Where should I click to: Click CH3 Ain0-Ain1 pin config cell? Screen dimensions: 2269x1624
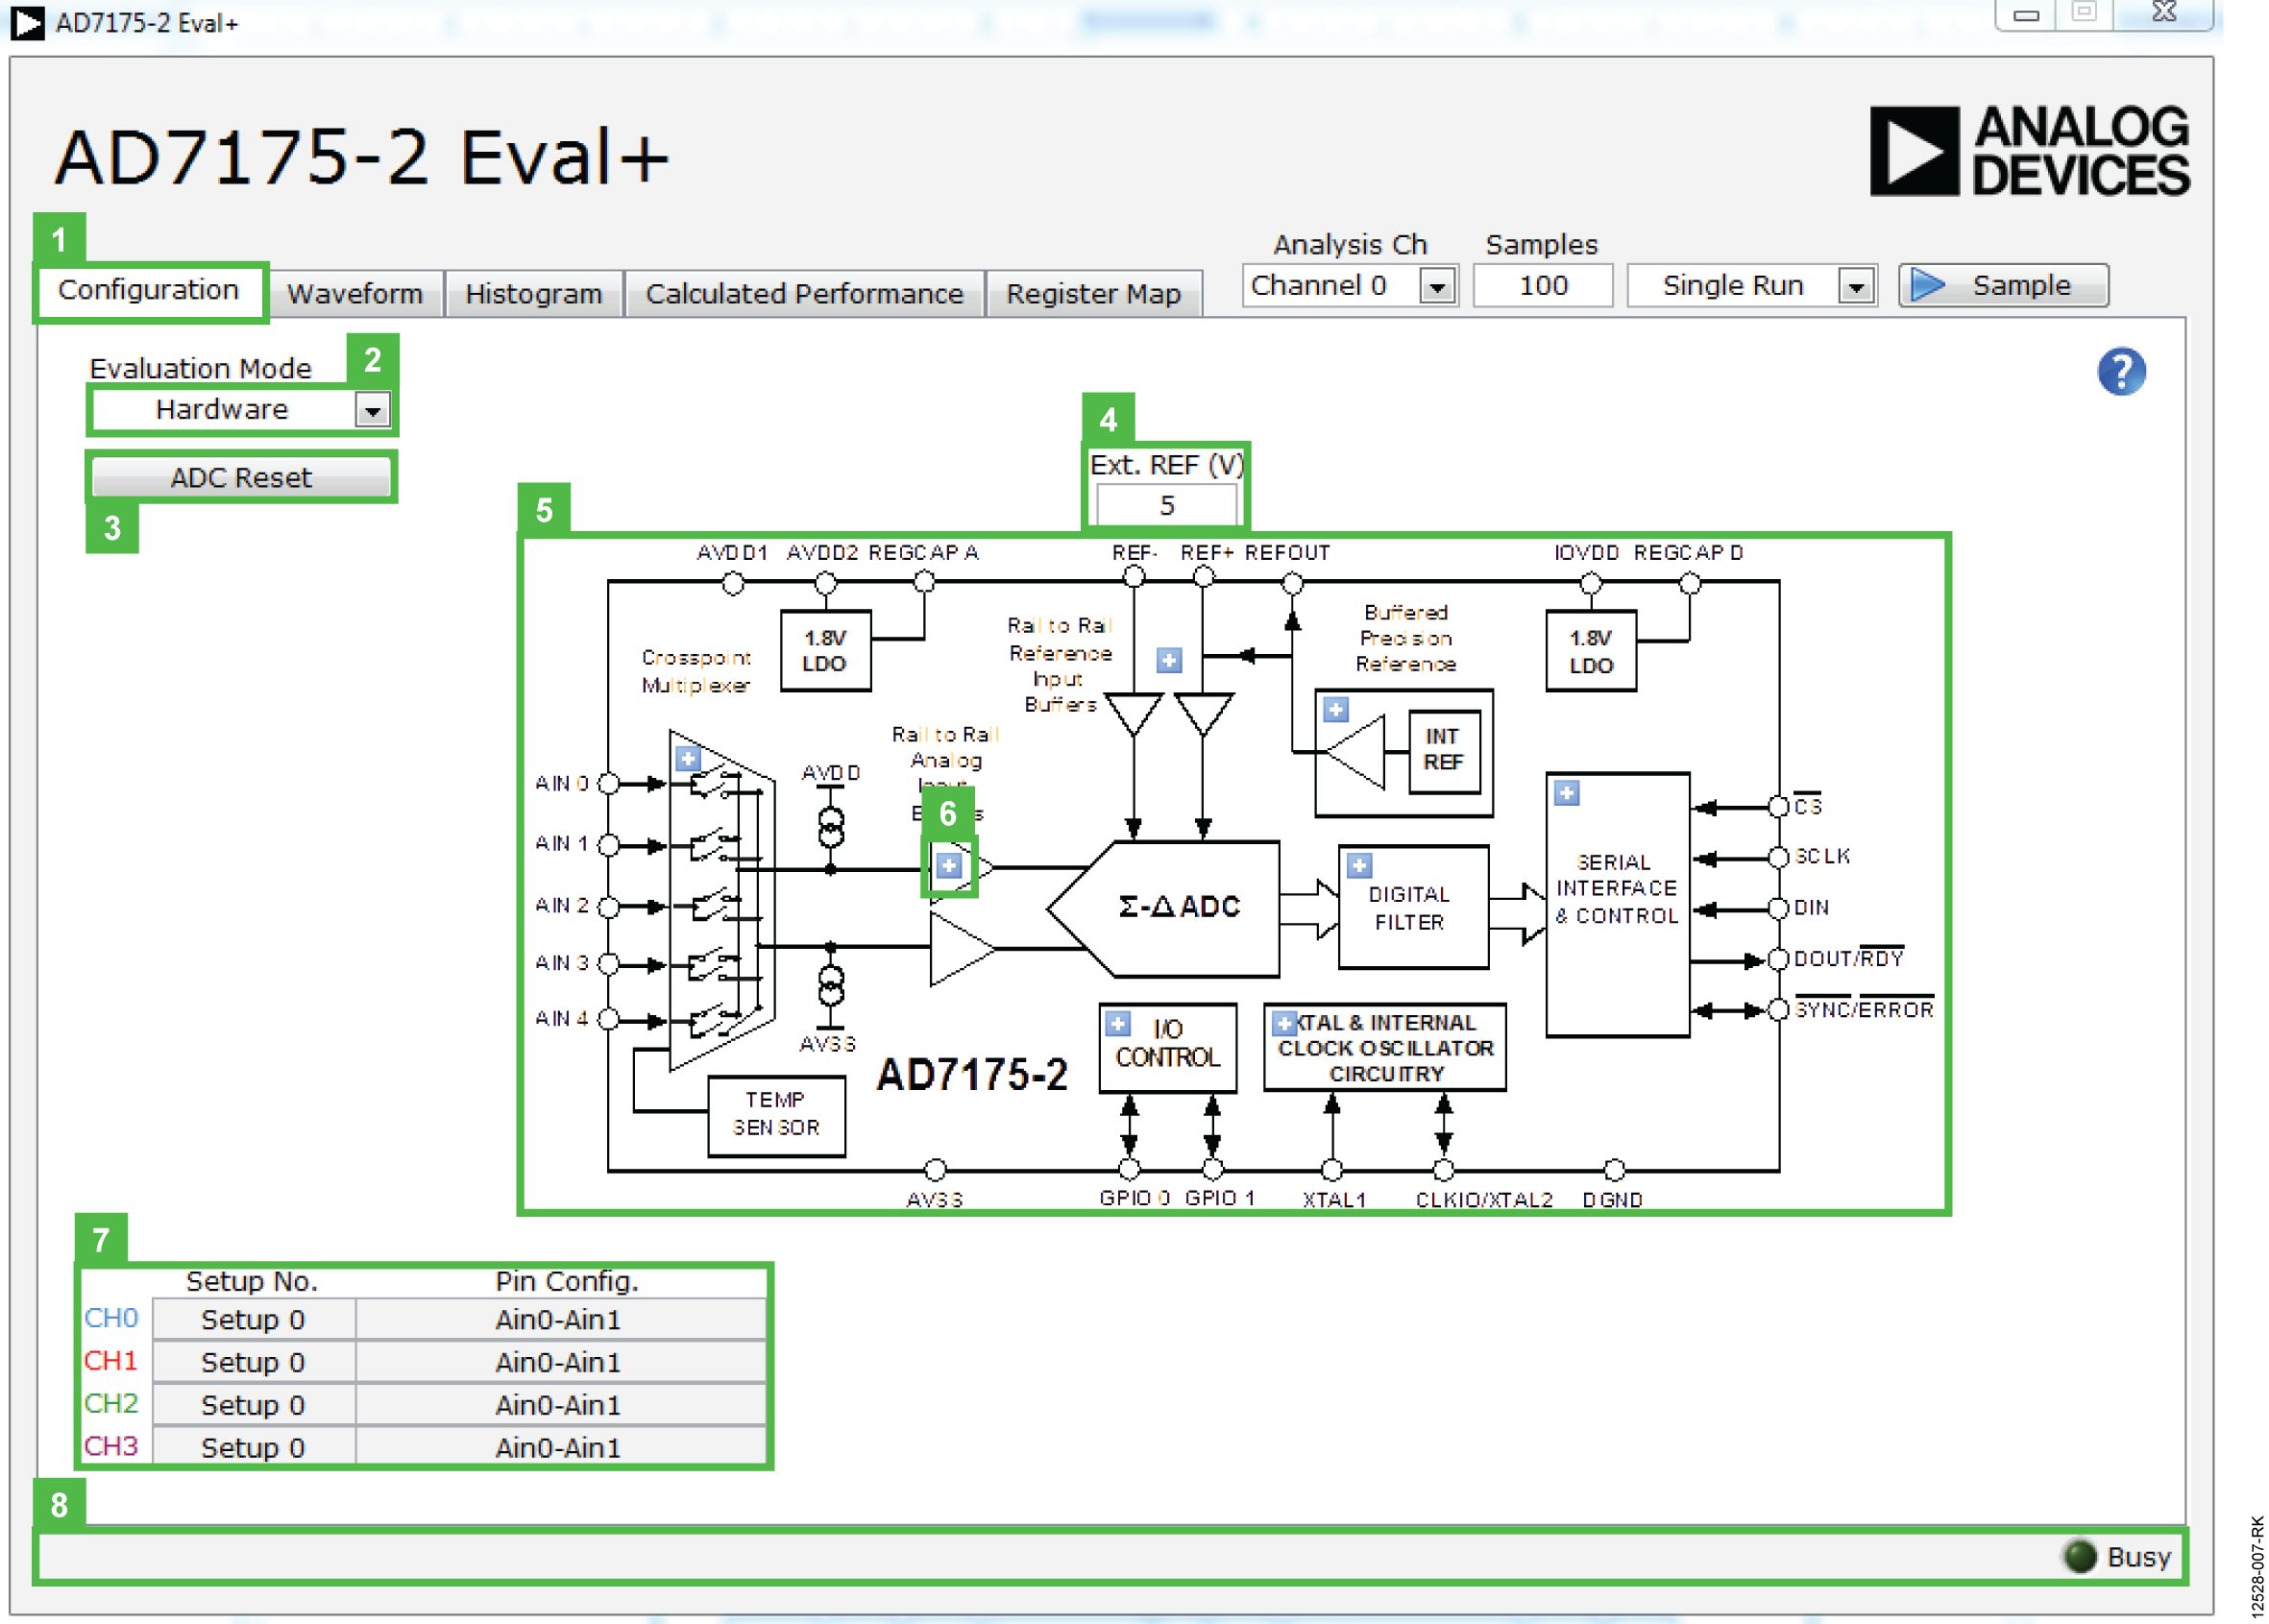[x=561, y=1447]
